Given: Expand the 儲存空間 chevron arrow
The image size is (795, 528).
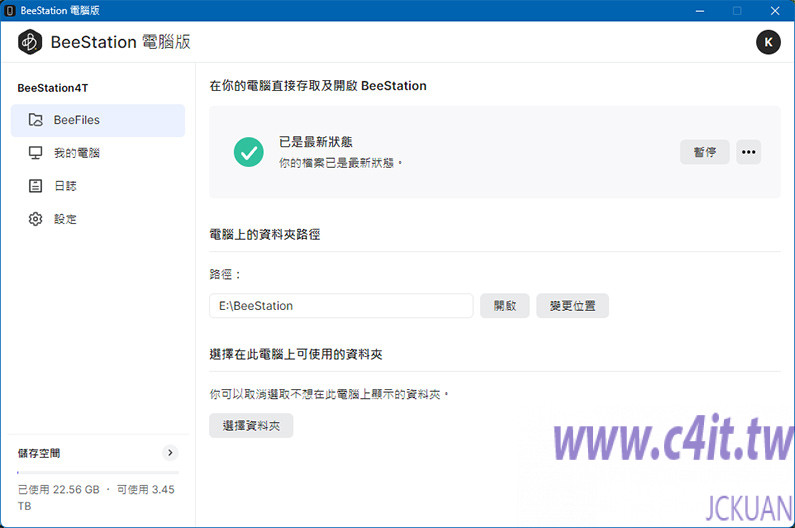Looking at the screenshot, I should (170, 452).
